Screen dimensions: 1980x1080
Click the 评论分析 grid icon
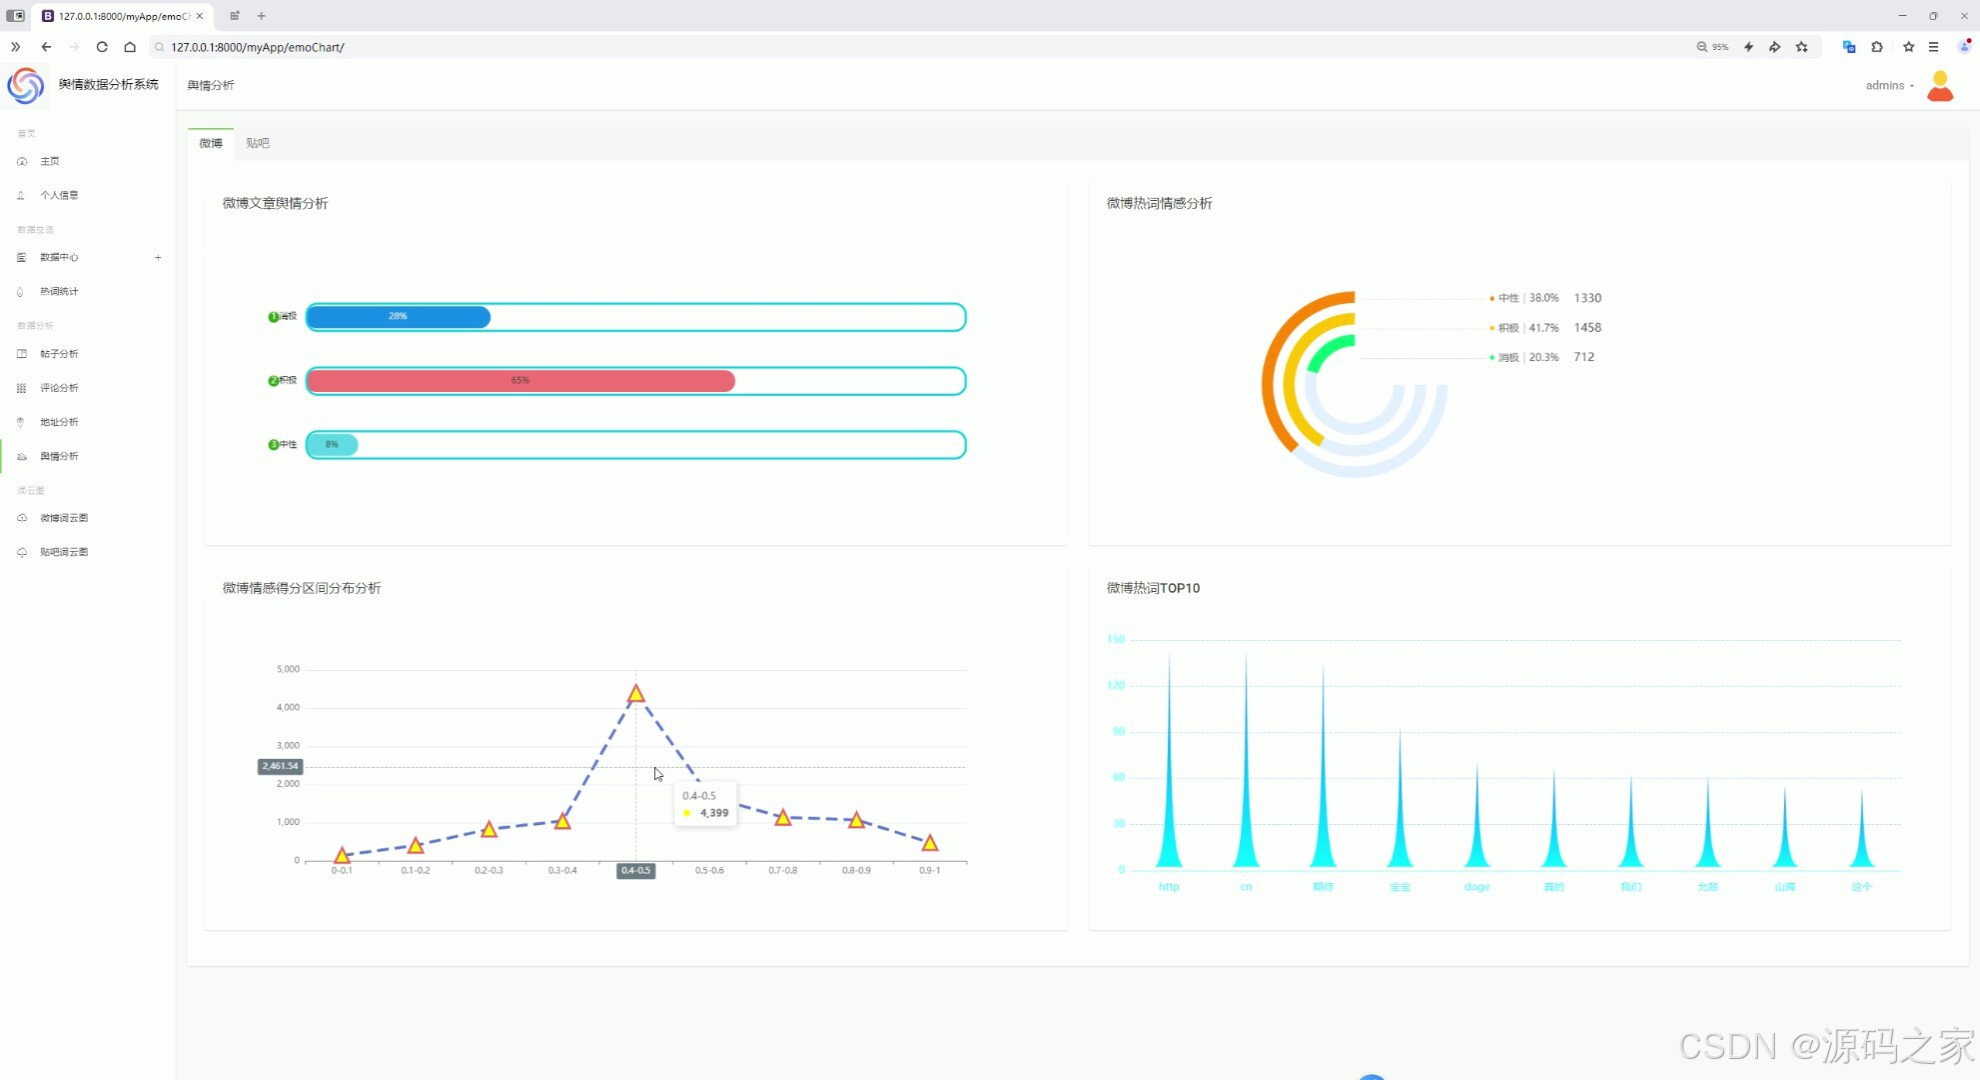(22, 388)
